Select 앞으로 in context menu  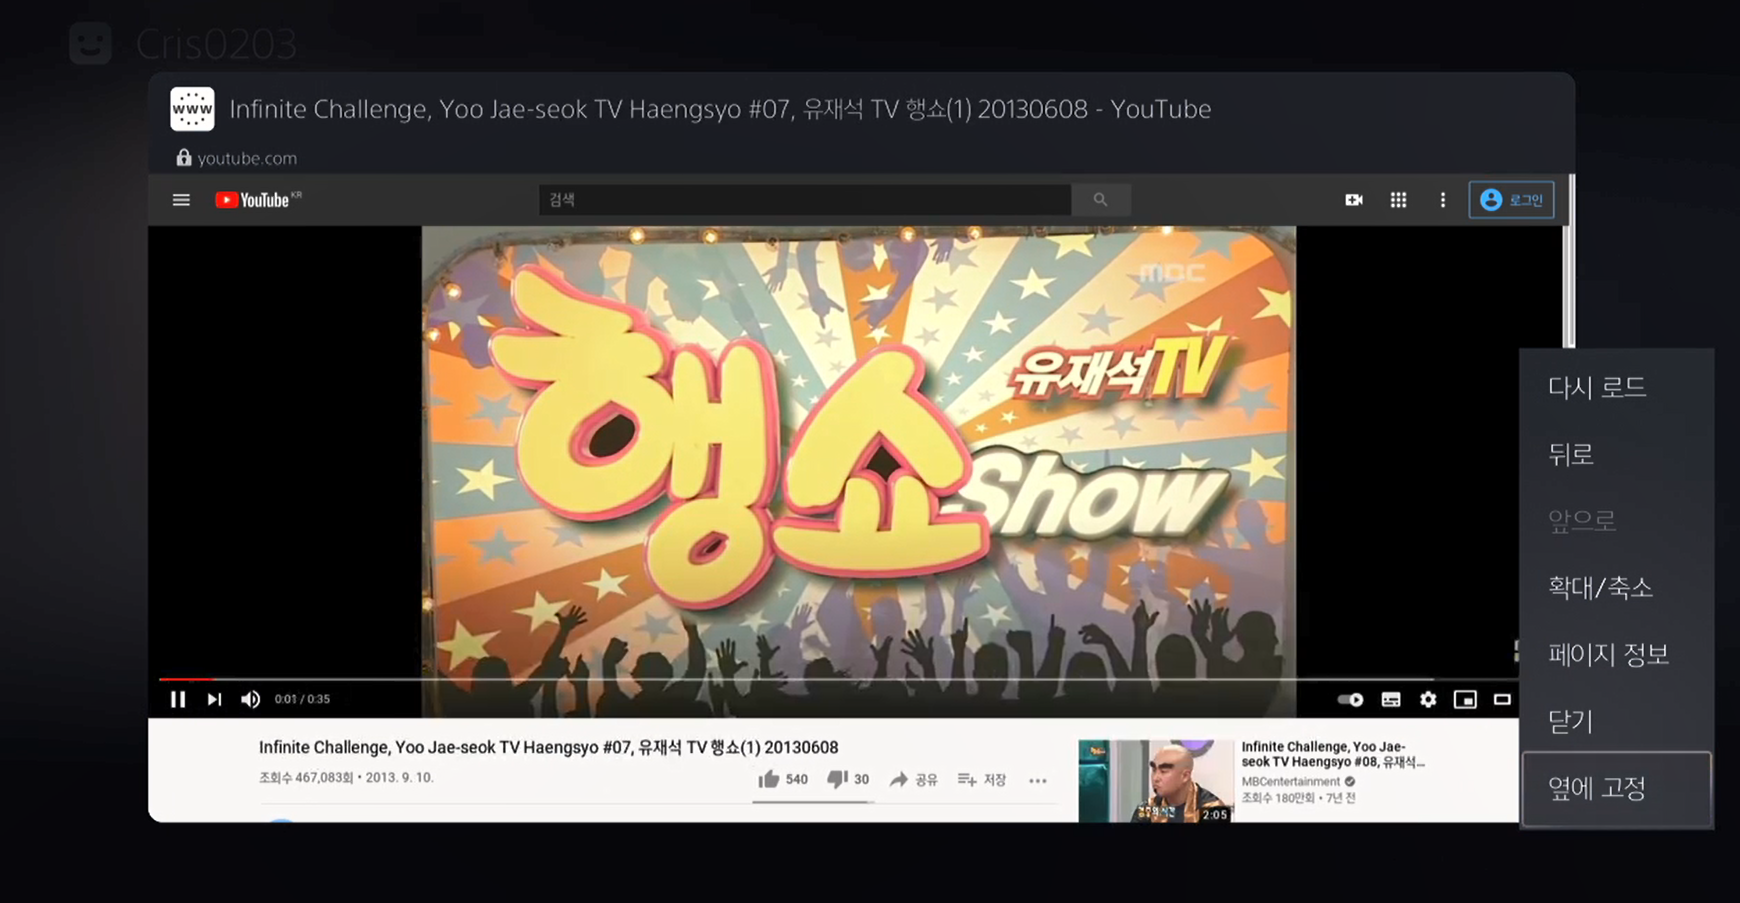point(1582,520)
